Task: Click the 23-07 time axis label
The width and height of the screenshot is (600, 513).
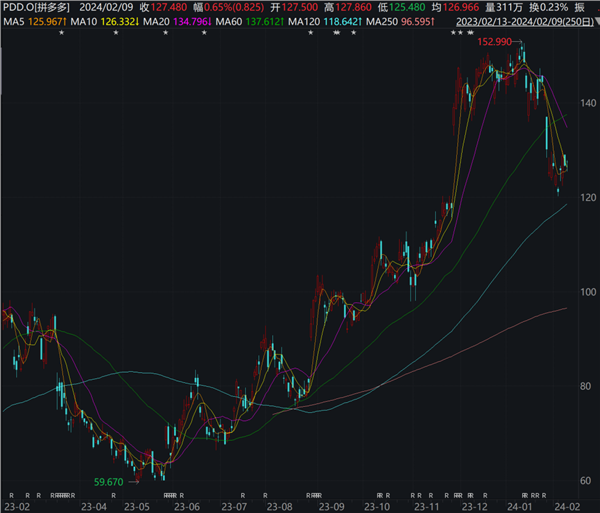Action: [x=234, y=507]
